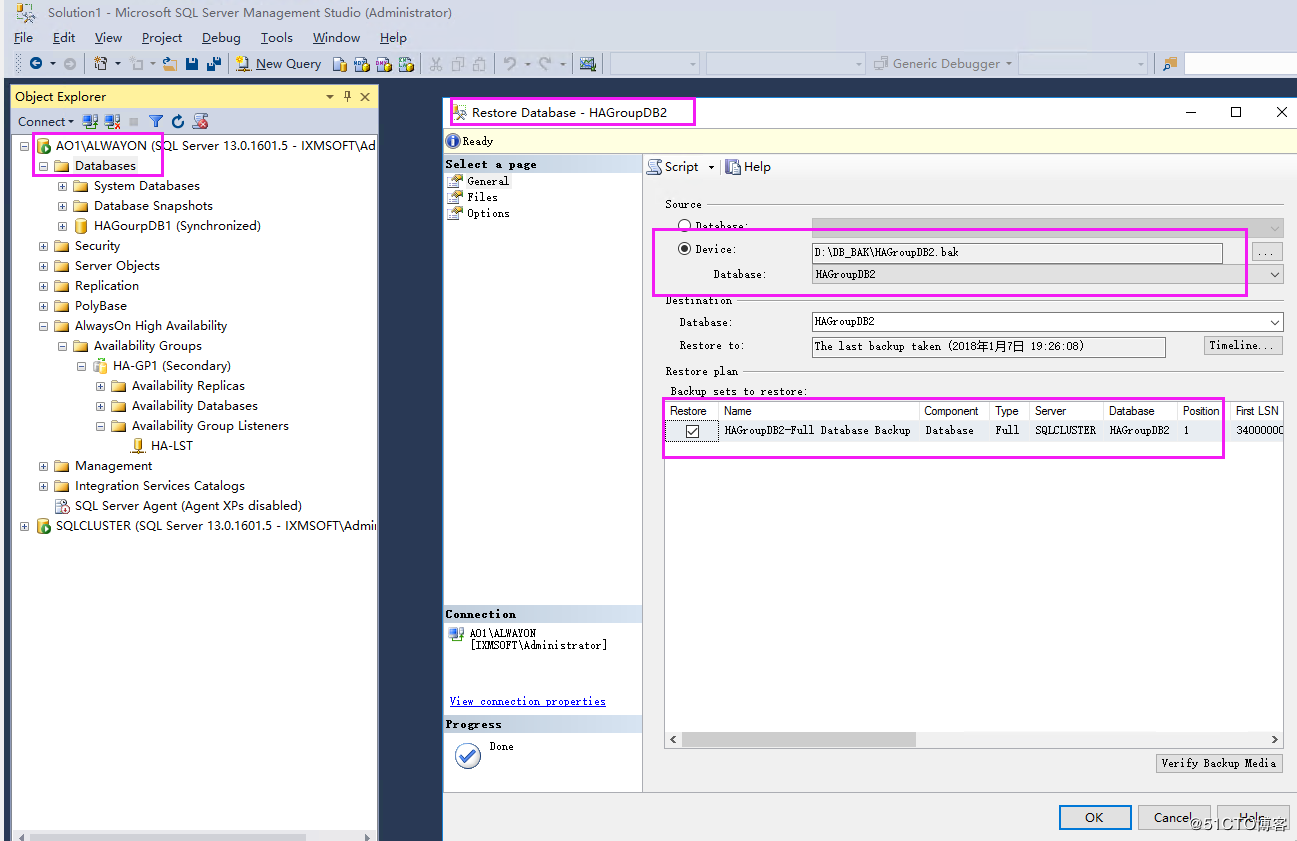Select the Device radio button under Source

(685, 249)
